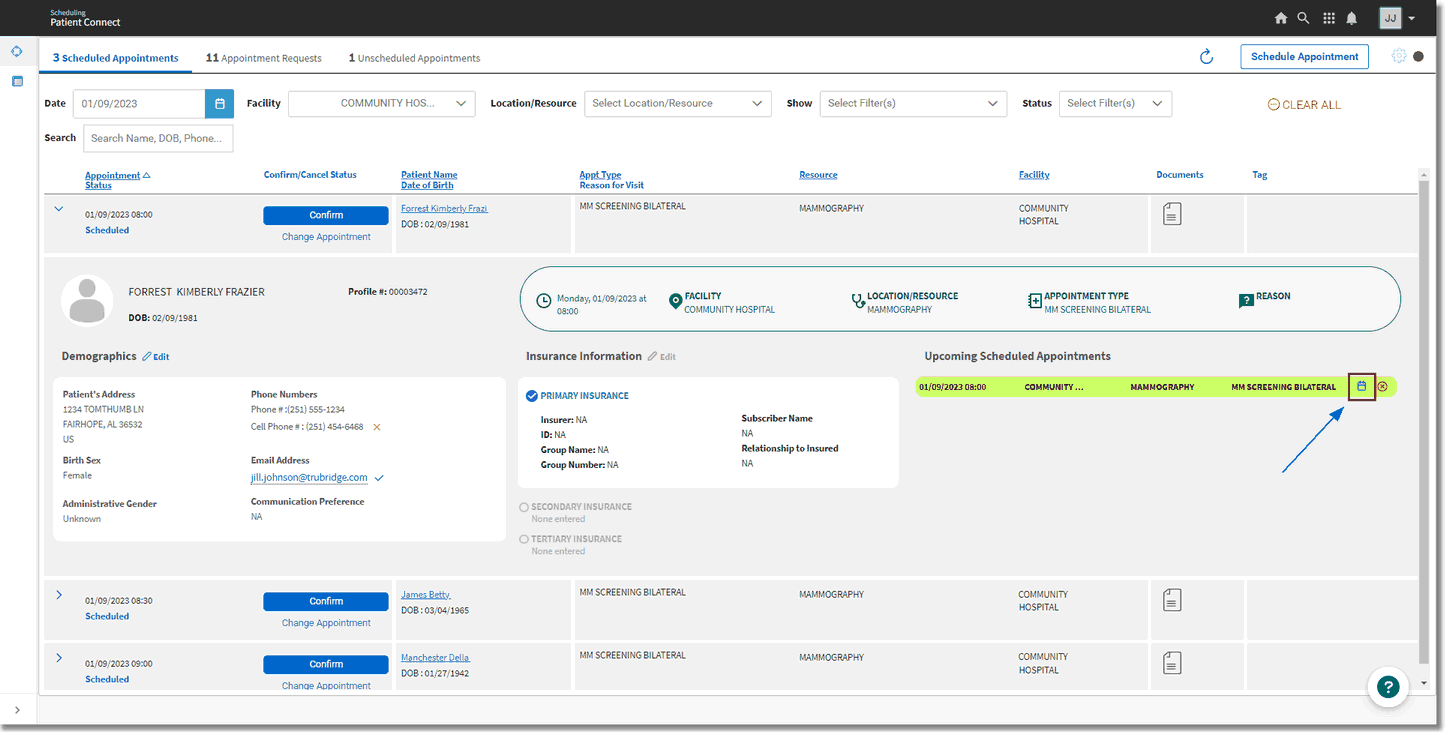This screenshot has height=735, width=1450.
Task: Click Change Appointment for 08:00 row
Action: (326, 237)
